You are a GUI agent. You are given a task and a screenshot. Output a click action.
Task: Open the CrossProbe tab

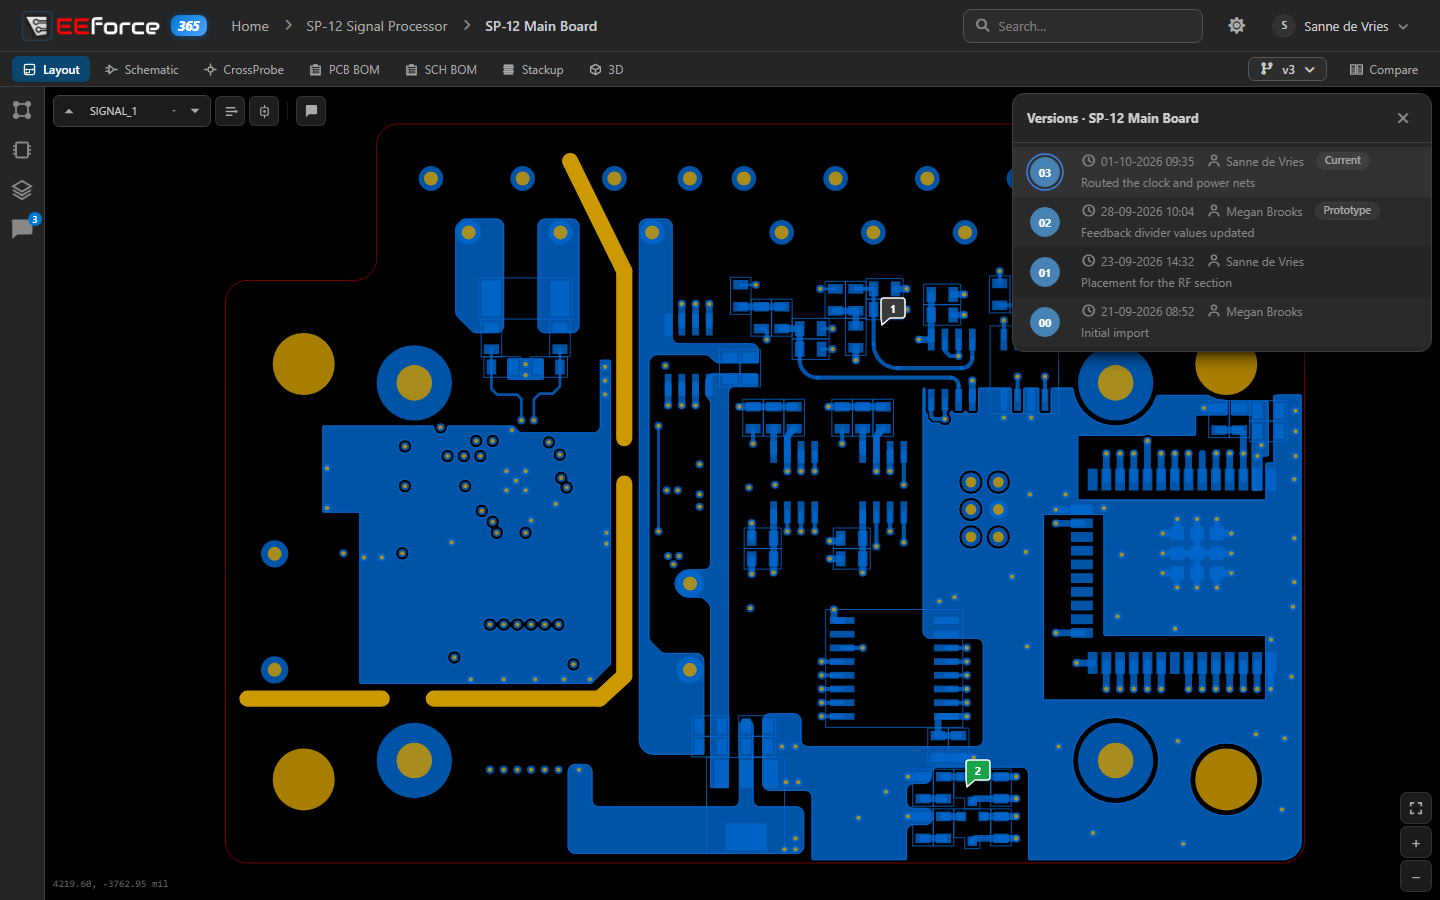click(244, 69)
